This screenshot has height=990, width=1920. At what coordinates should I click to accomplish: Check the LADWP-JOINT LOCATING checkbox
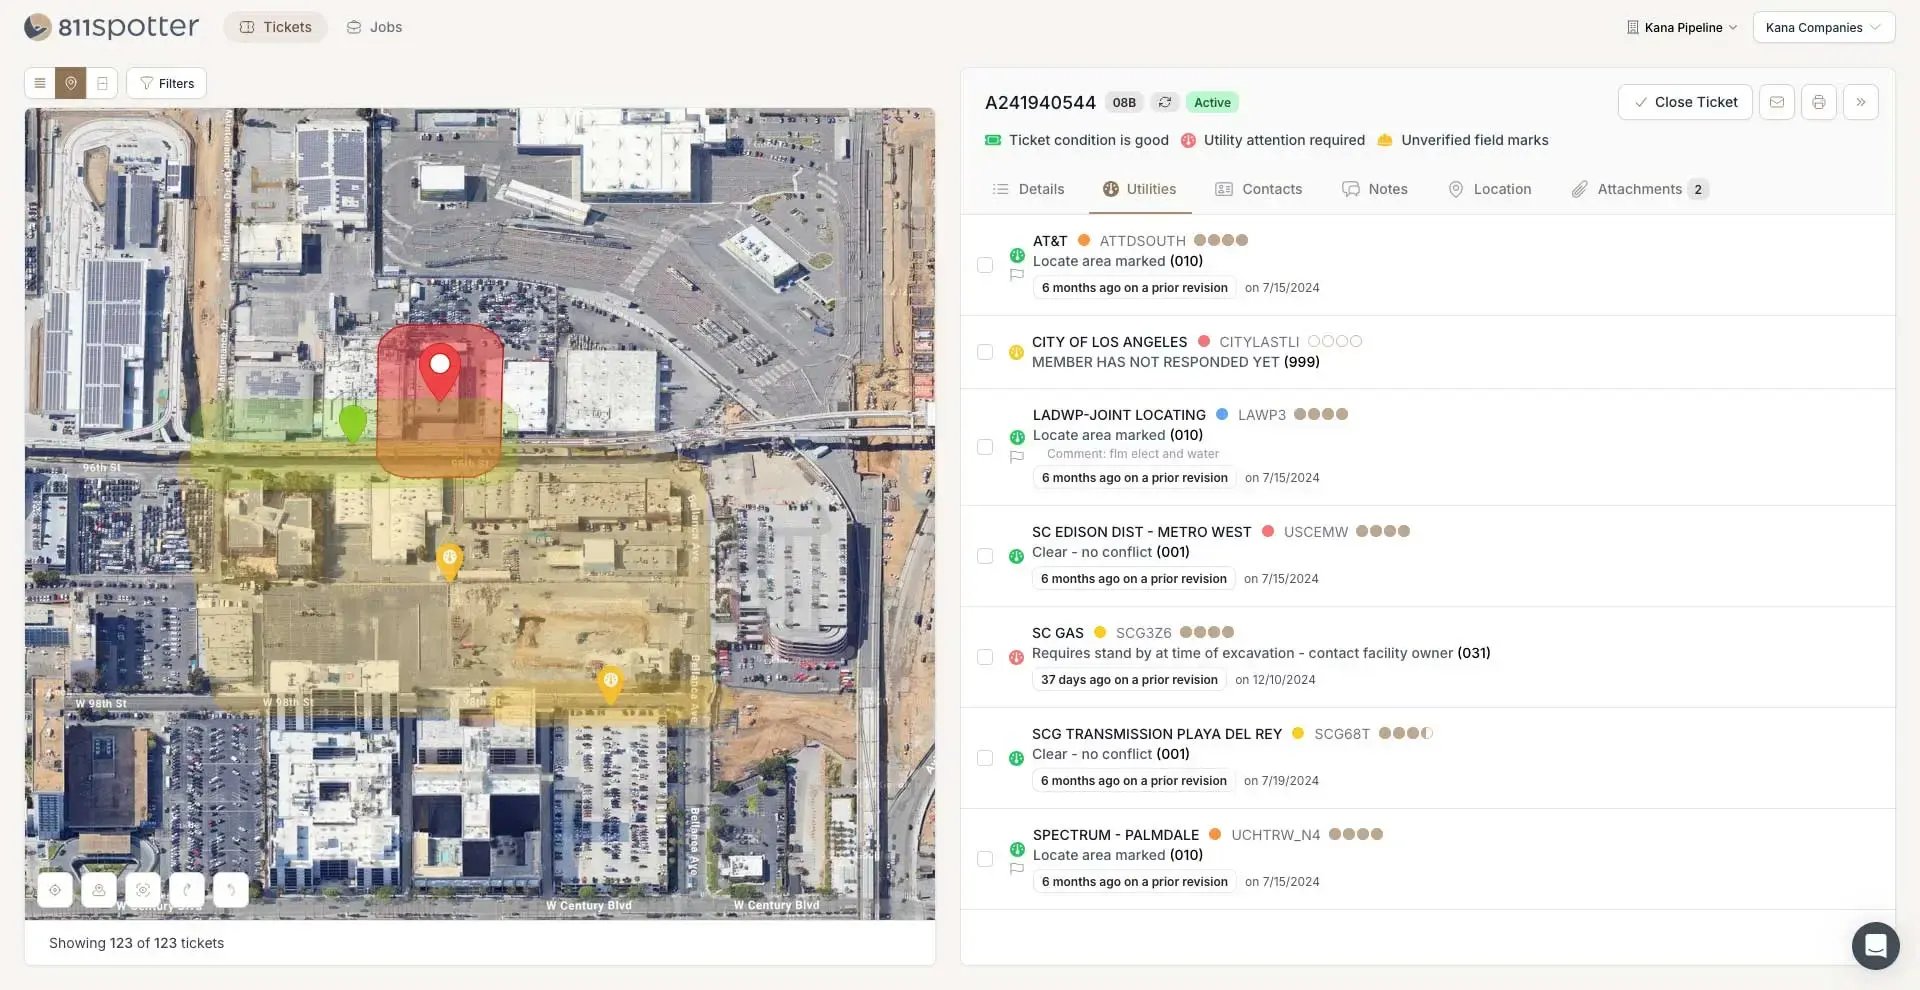(985, 447)
